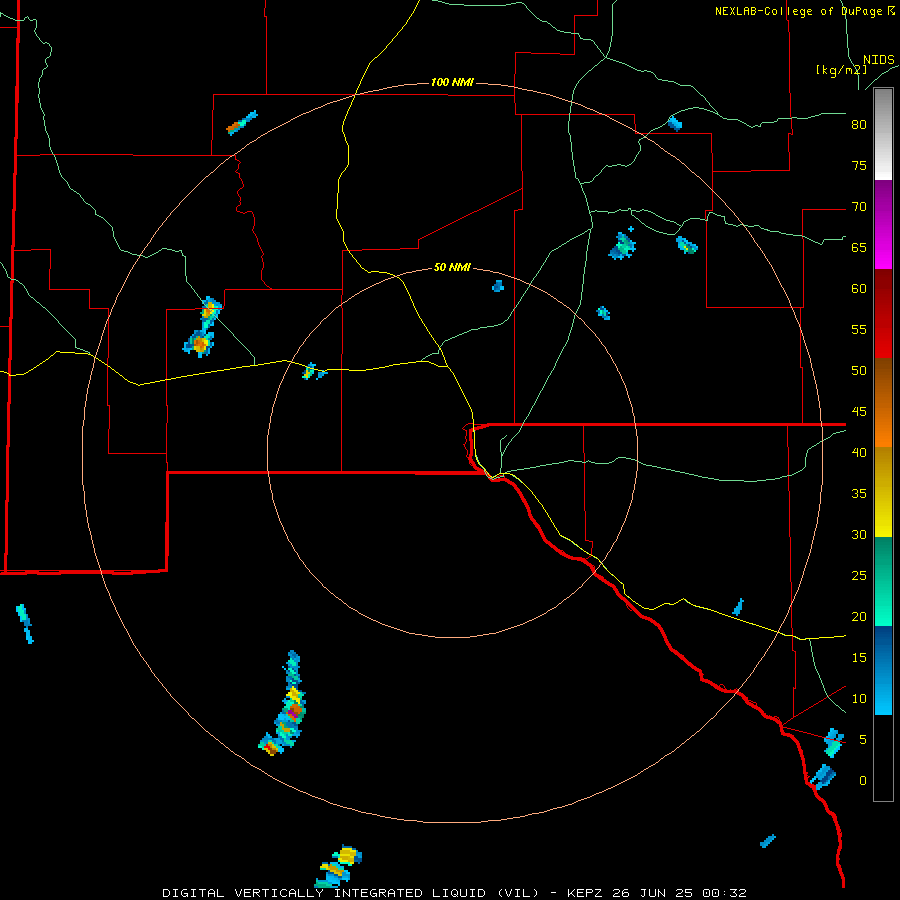Click the yellow-cored cell at the bottom edge
900x900 pixels.
click(x=340, y=866)
